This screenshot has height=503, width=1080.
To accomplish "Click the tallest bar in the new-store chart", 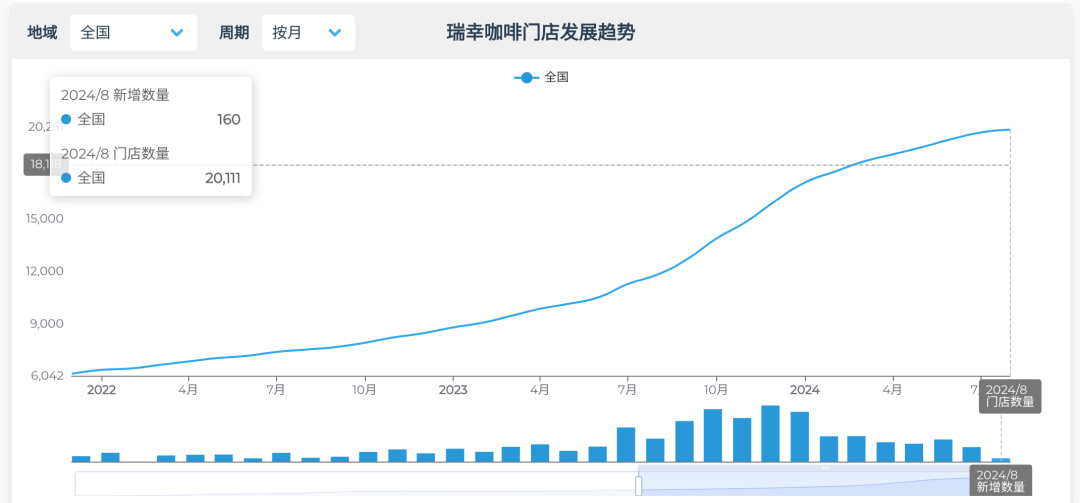I will click(770, 433).
